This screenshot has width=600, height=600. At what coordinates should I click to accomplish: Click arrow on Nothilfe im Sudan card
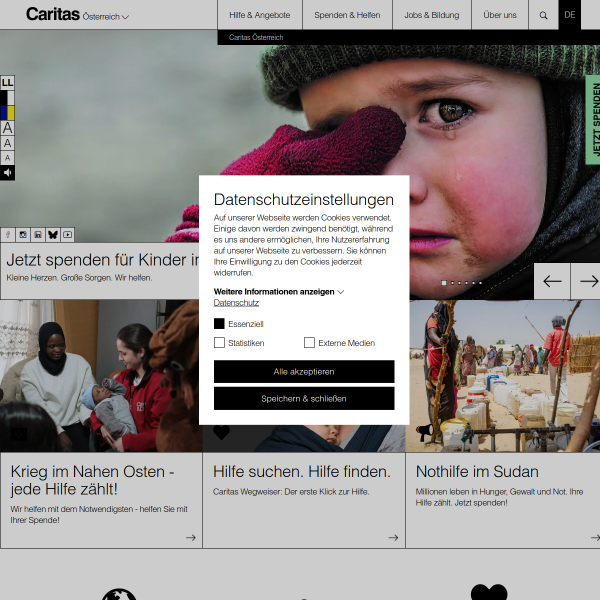(595, 538)
